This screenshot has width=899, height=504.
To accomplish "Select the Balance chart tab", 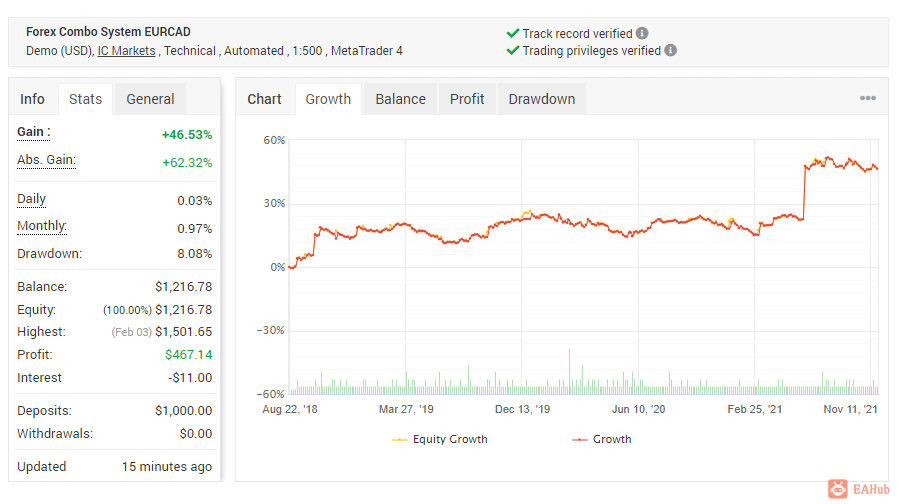I will pyautogui.click(x=400, y=99).
